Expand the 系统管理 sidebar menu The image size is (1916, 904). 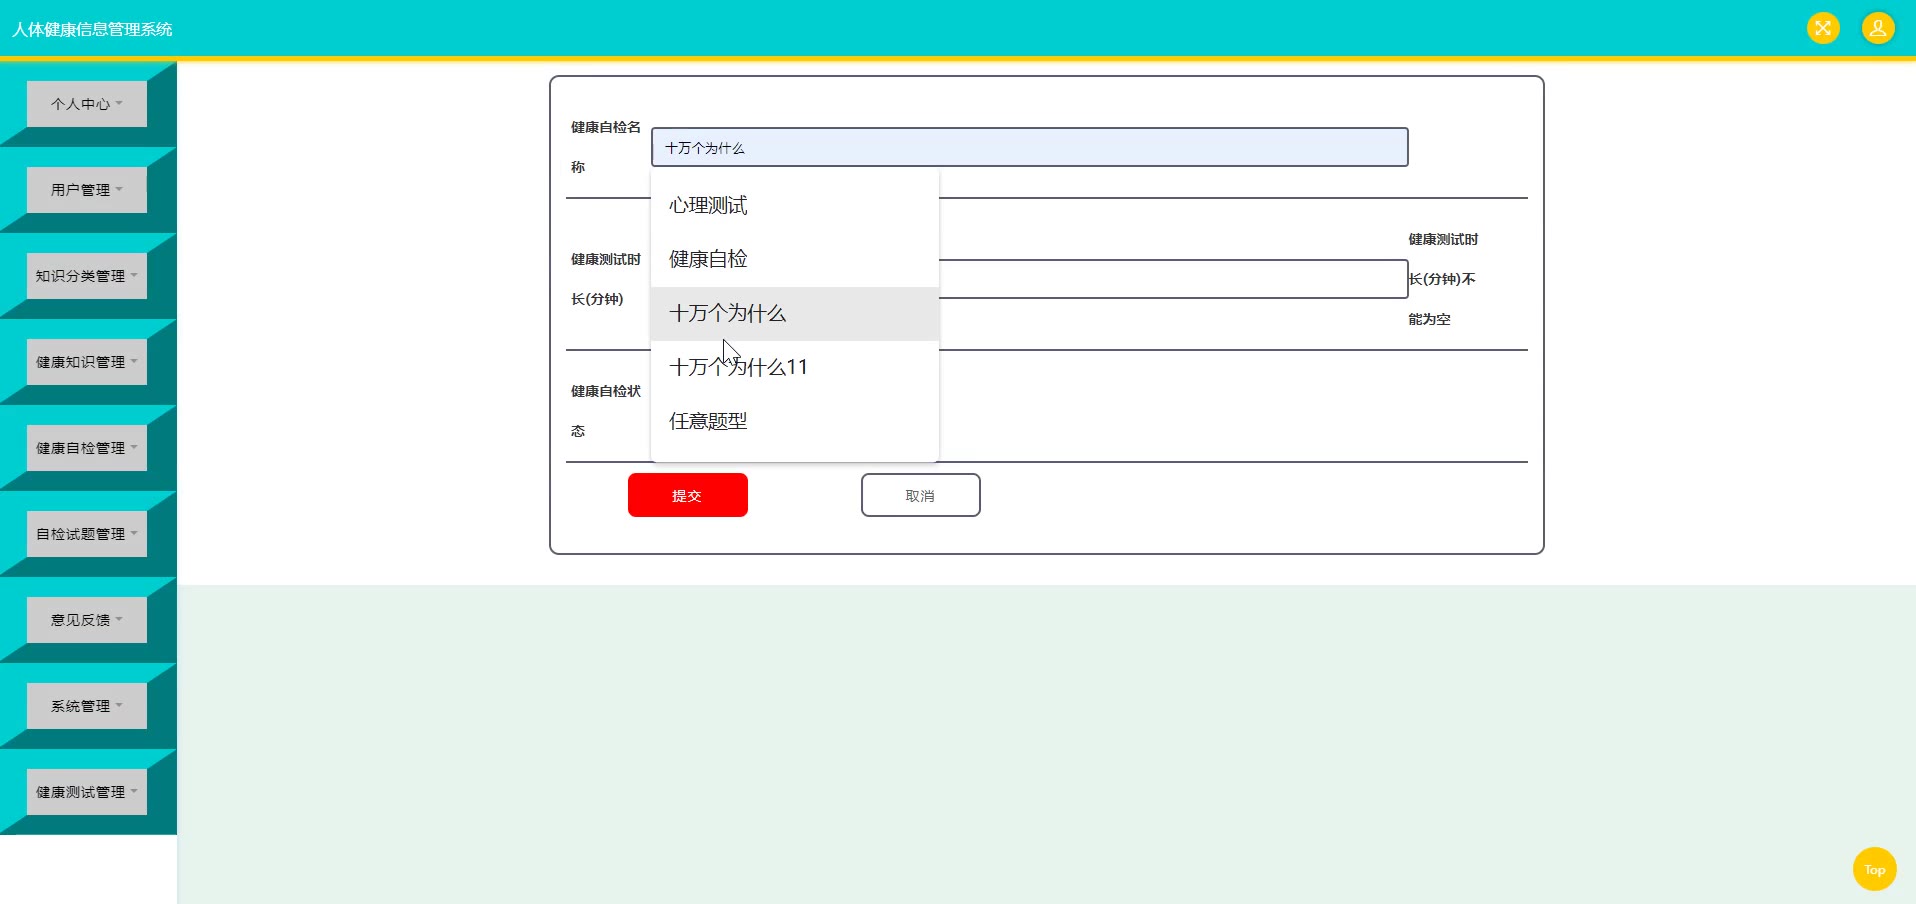coord(87,706)
